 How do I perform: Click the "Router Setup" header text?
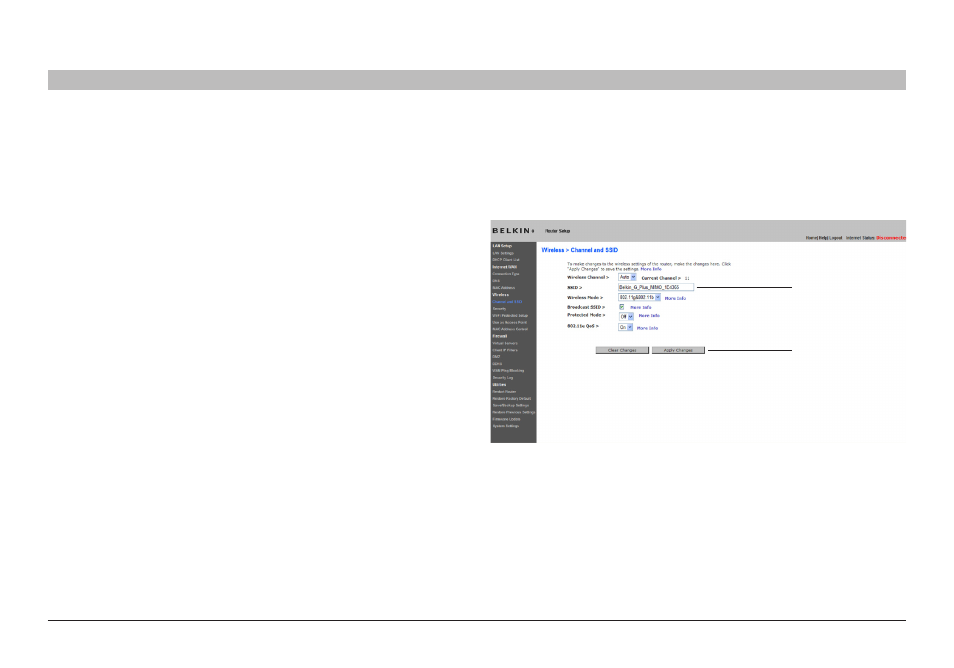(557, 231)
